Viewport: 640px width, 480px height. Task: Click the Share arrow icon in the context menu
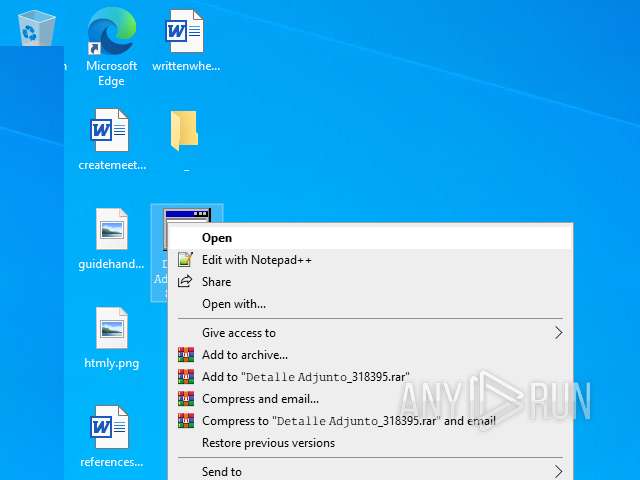pos(185,282)
